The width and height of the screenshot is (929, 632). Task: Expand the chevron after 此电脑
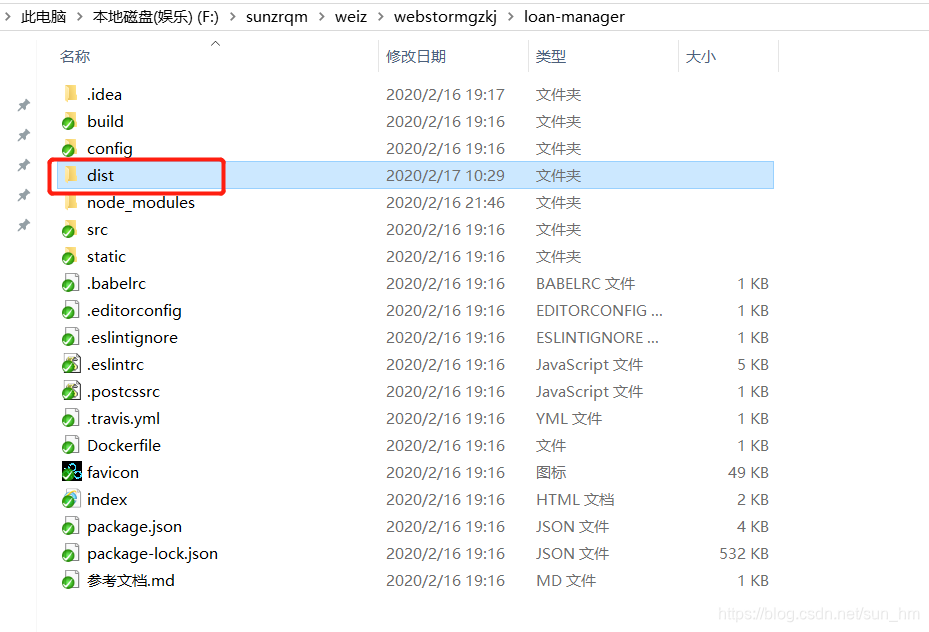click(x=79, y=17)
